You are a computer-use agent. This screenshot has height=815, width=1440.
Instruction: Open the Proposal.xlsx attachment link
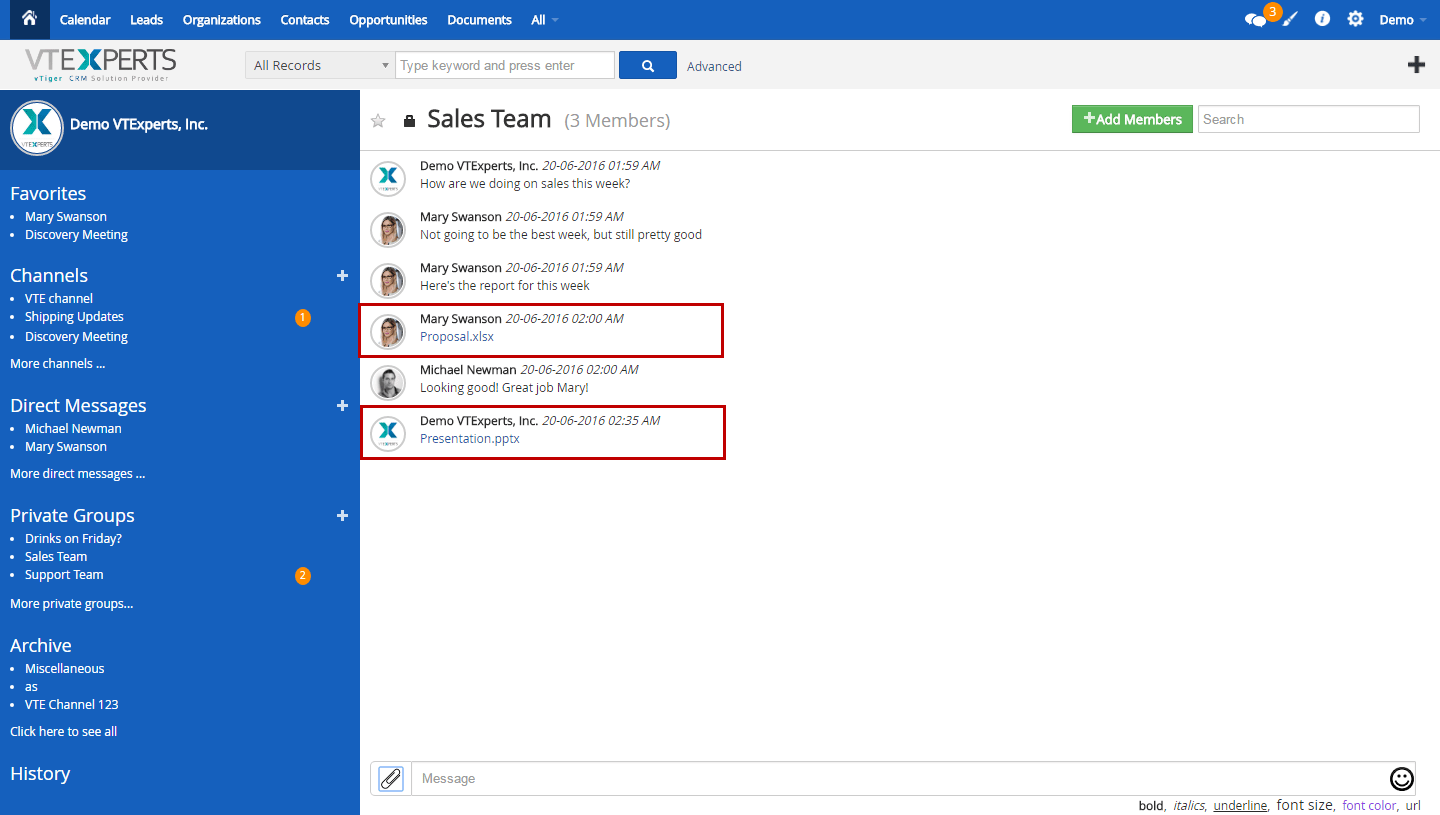(456, 336)
